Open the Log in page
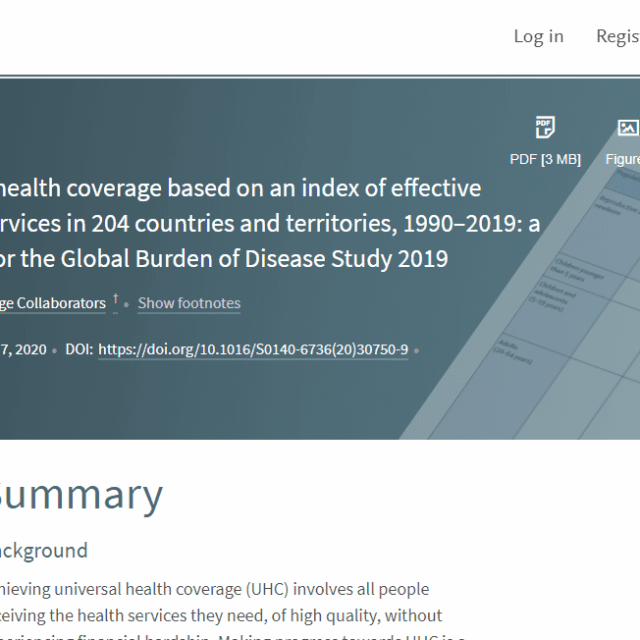The width and height of the screenshot is (640, 640). (538, 36)
